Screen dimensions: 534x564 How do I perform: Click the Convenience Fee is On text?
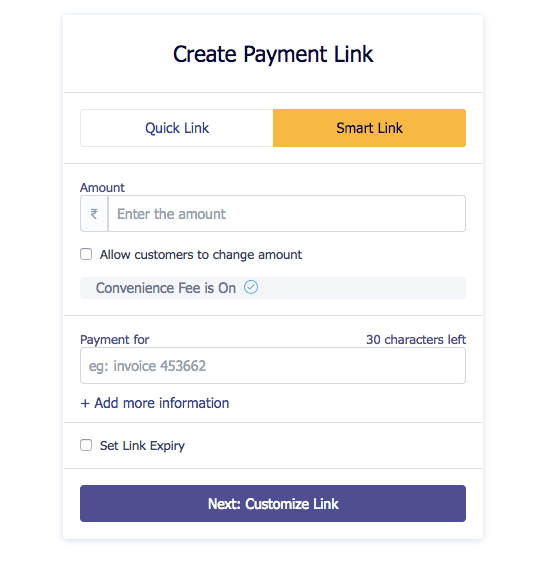[166, 288]
